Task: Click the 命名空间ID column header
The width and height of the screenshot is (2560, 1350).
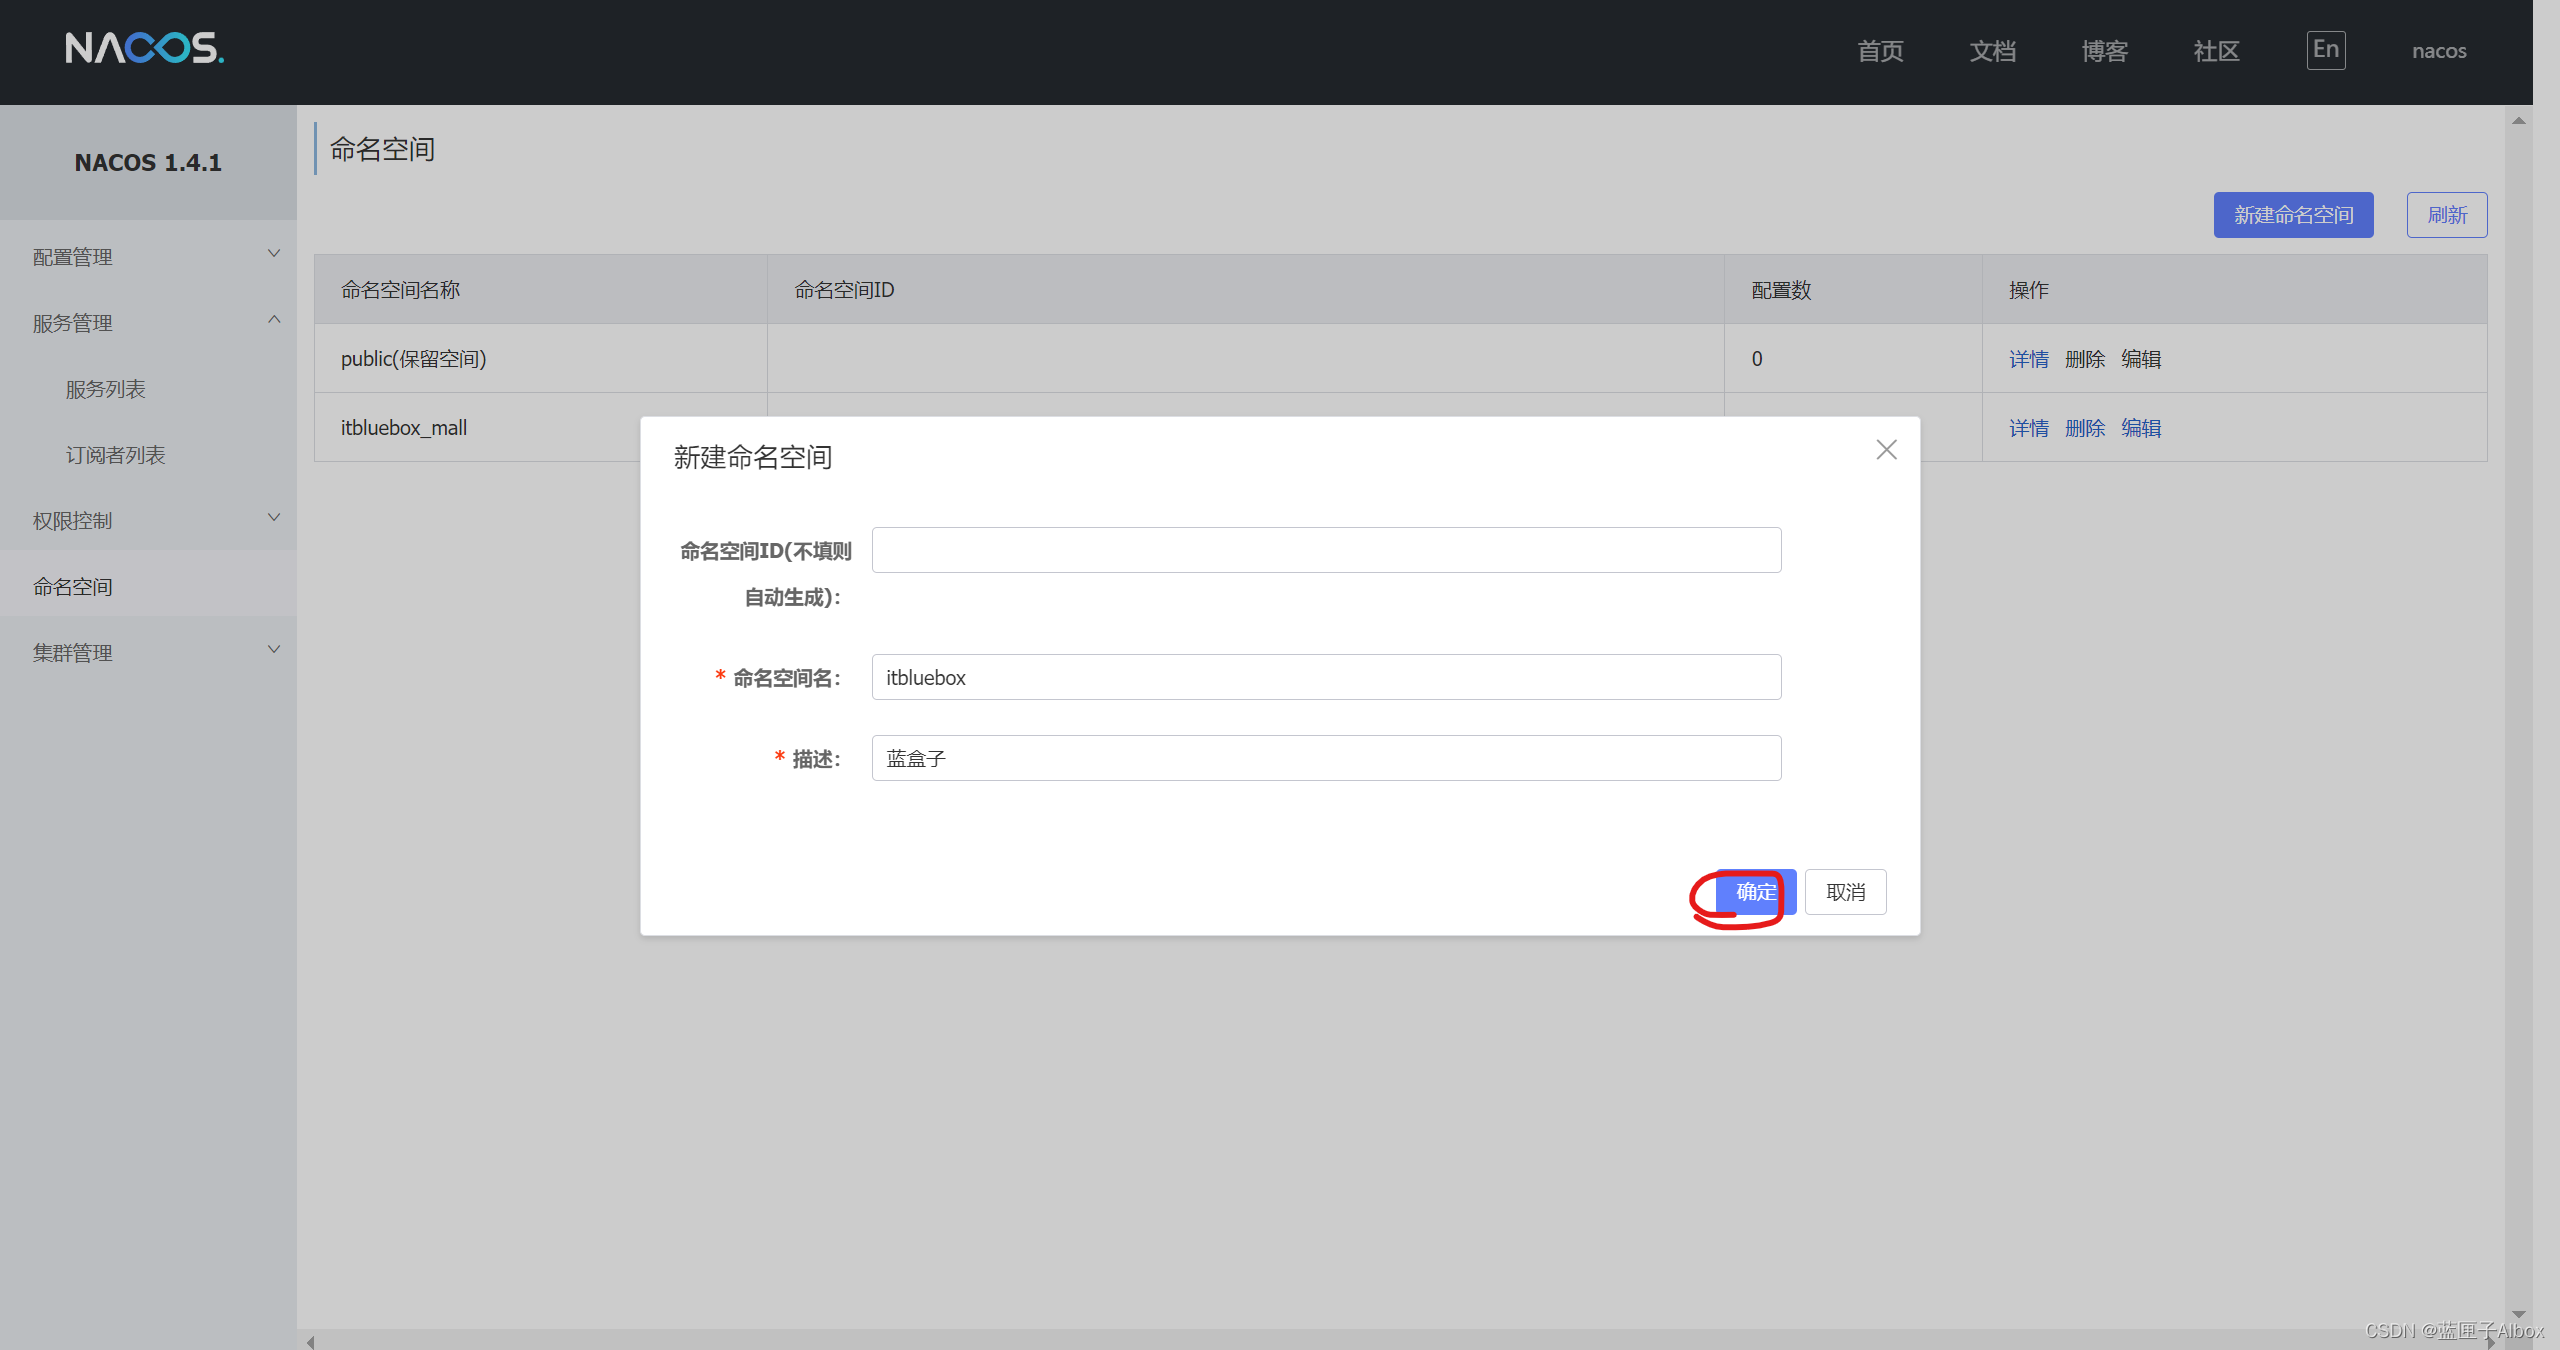Action: pyautogui.click(x=1246, y=290)
